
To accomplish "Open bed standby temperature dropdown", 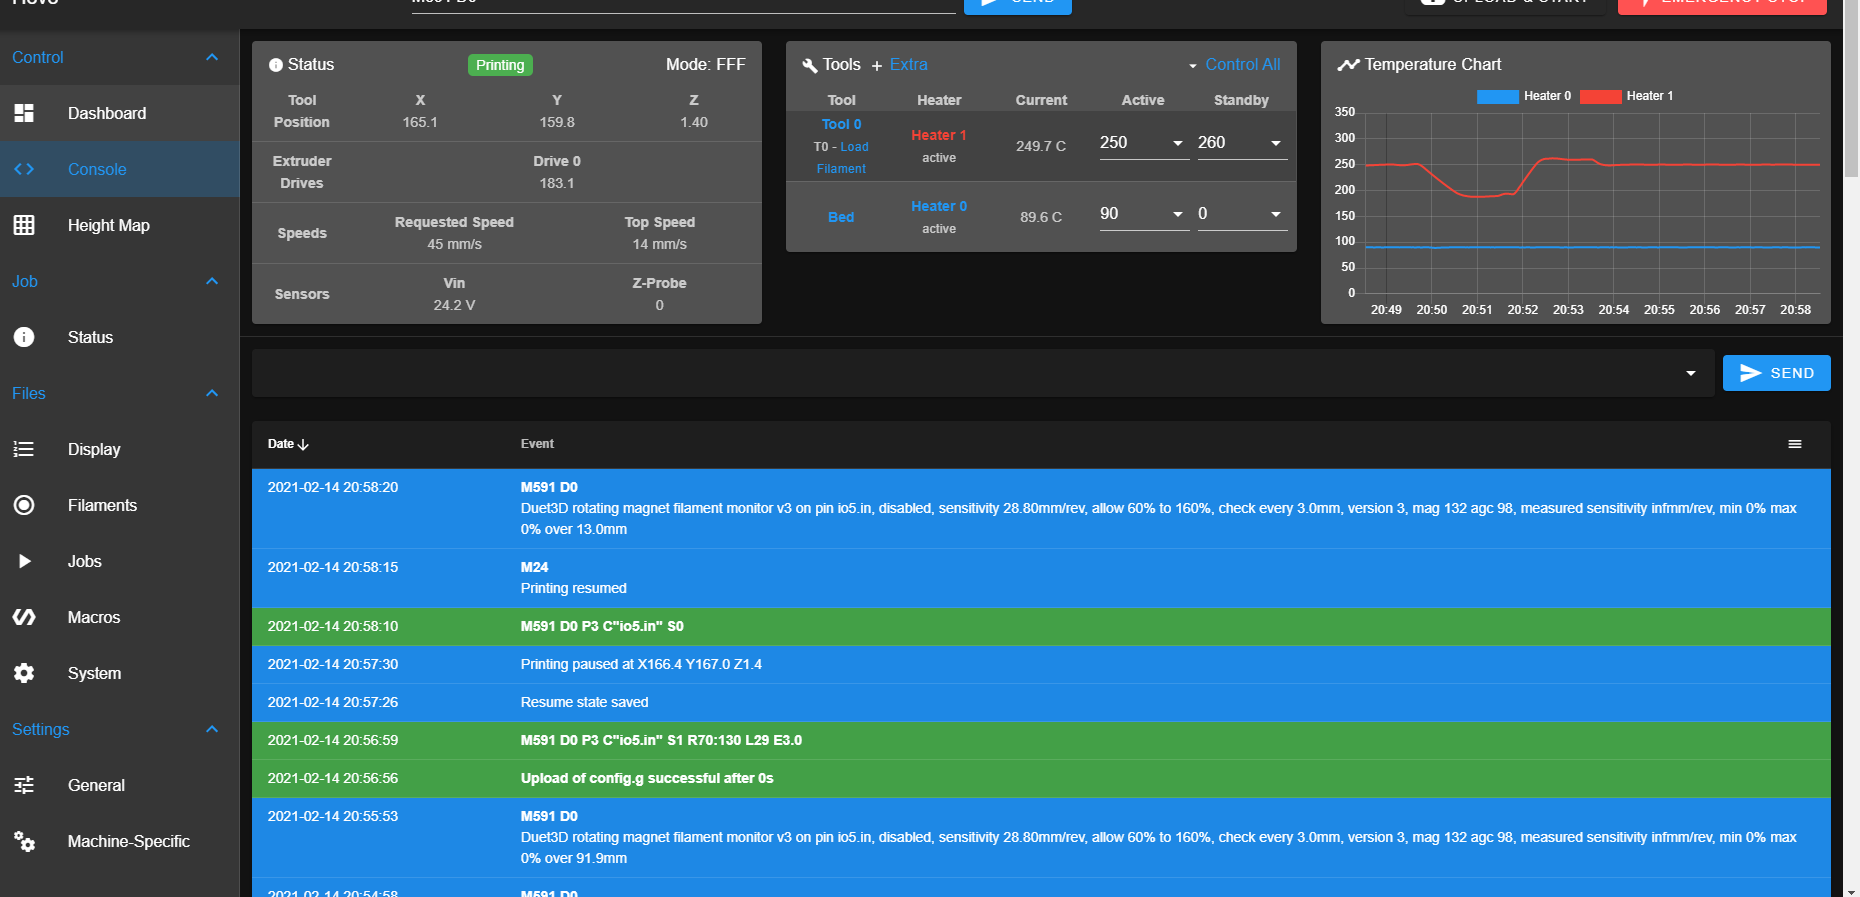I will [1276, 214].
